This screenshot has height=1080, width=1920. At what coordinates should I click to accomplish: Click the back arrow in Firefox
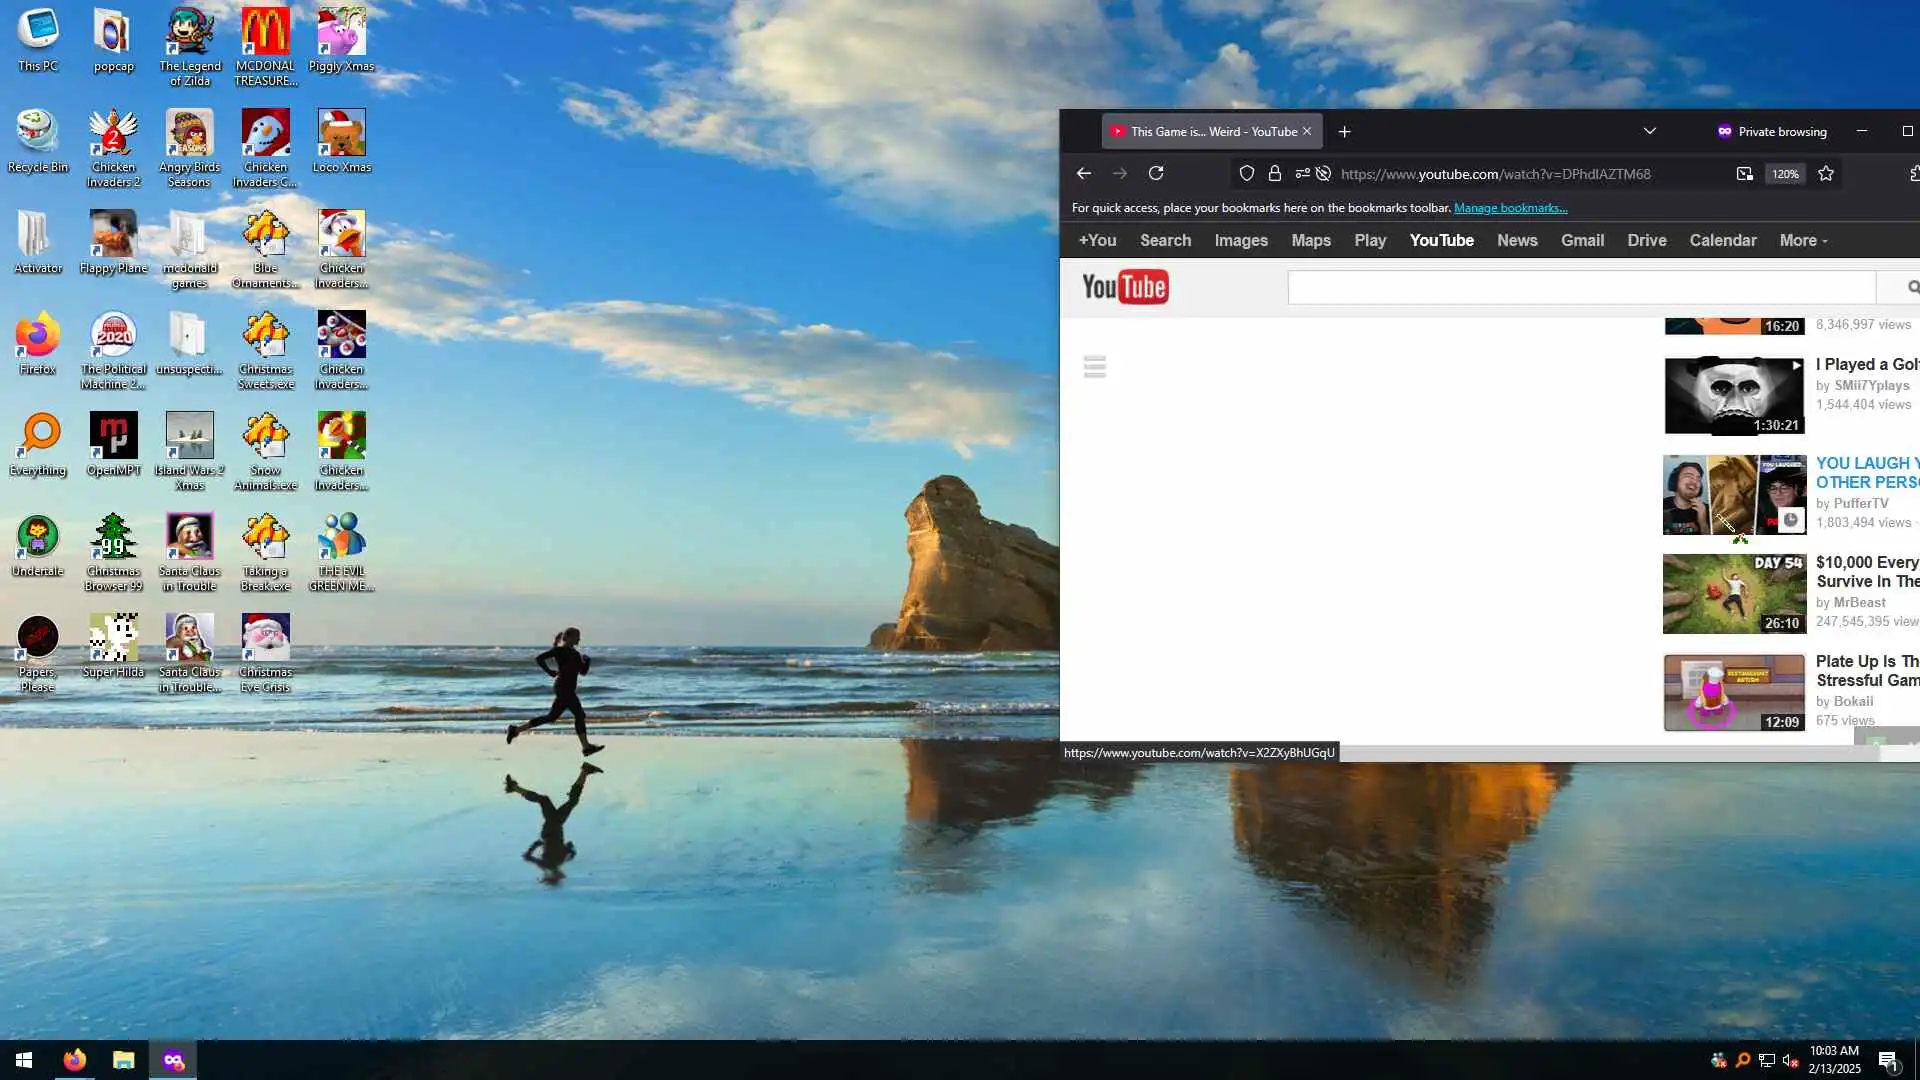pyautogui.click(x=1083, y=173)
